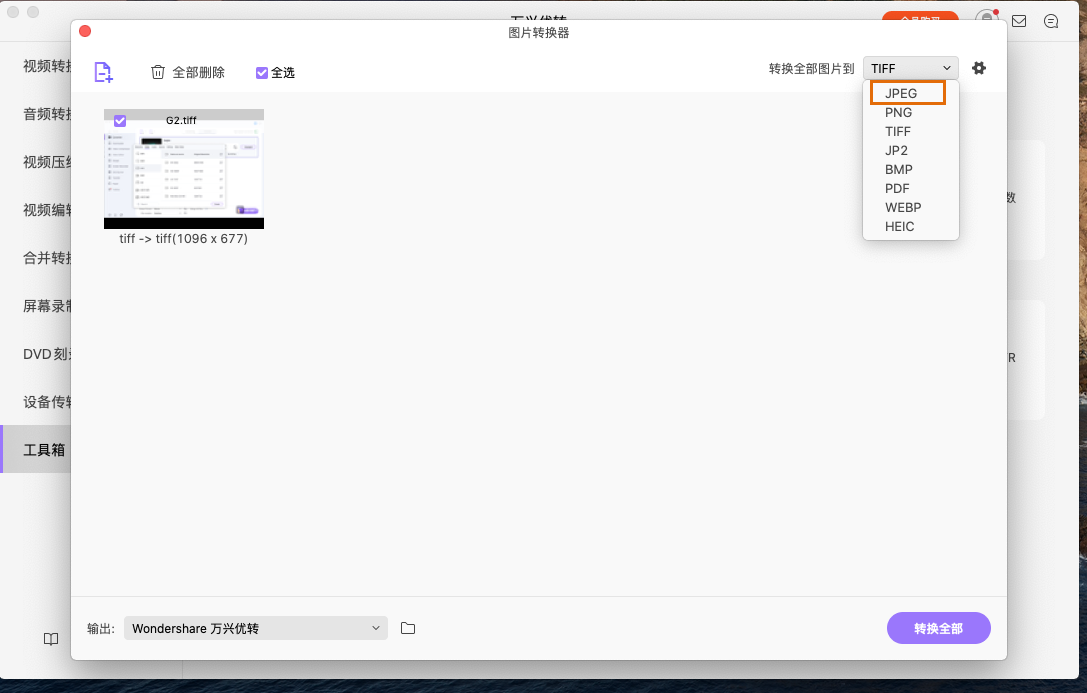Open the settings gear next to format dropdown
This screenshot has height=693, width=1087.
978,68
